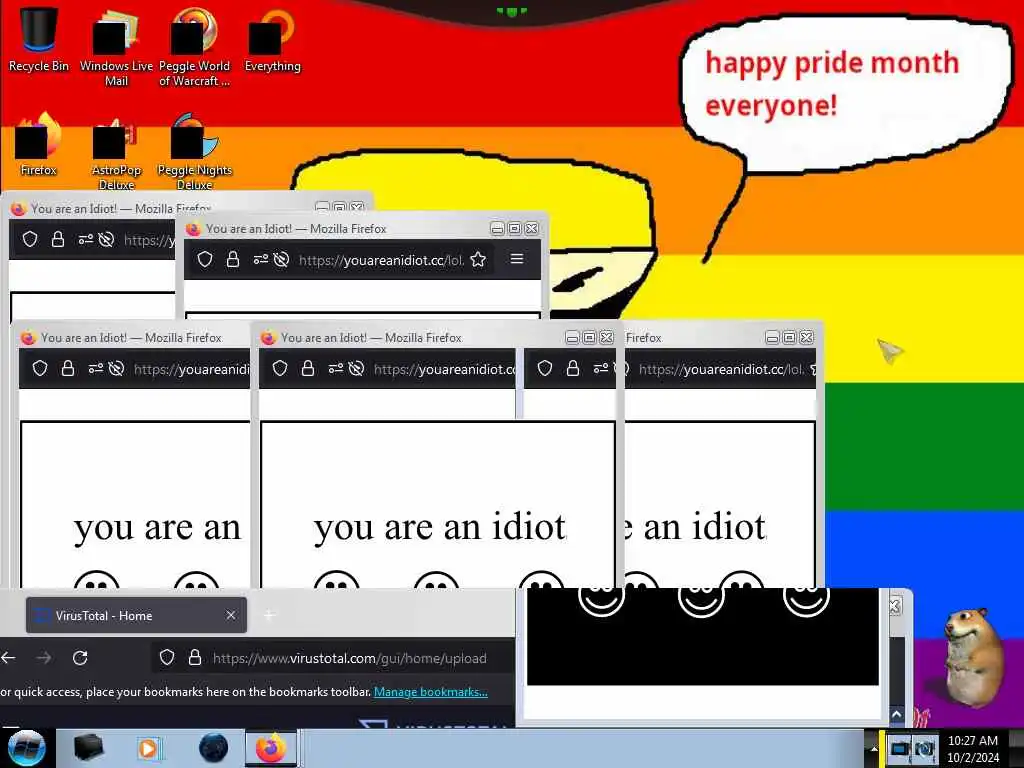
Task: Click the shield in the window showing 'you are an'
Action: [x=40, y=369]
